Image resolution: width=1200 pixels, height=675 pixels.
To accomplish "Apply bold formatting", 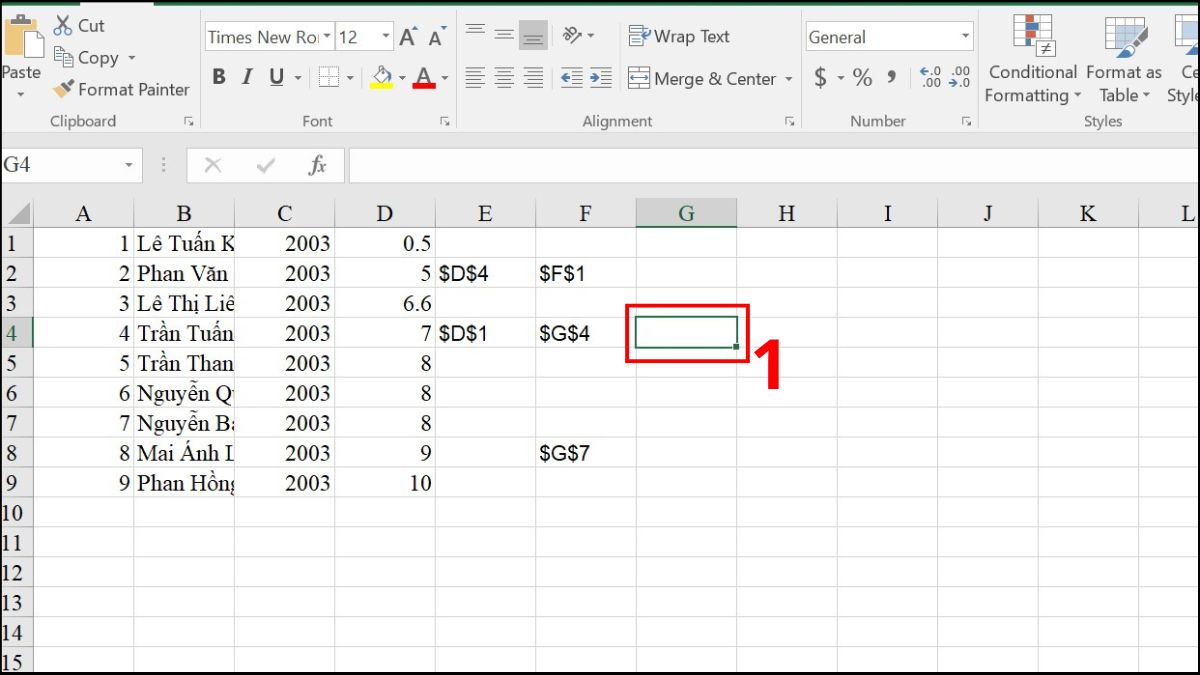I will (x=219, y=76).
